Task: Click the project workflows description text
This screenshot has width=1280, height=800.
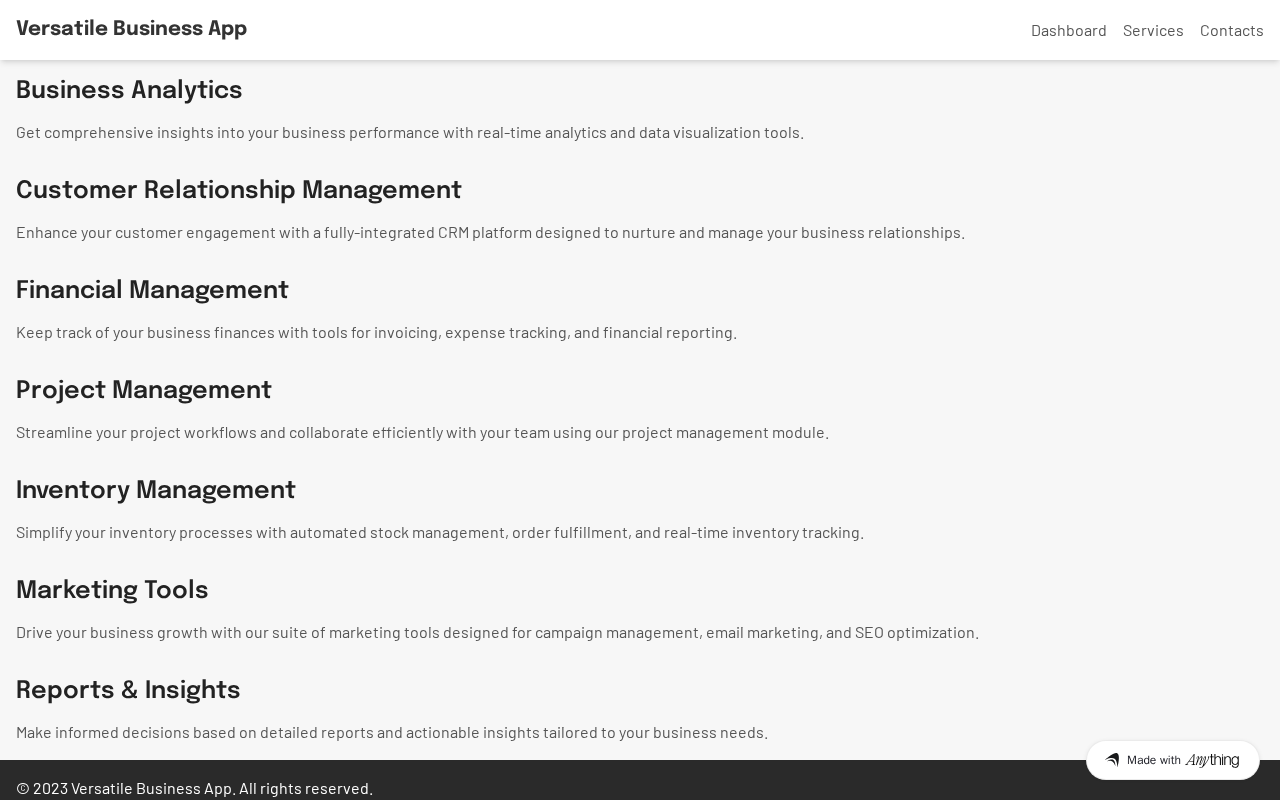Action: [x=422, y=432]
